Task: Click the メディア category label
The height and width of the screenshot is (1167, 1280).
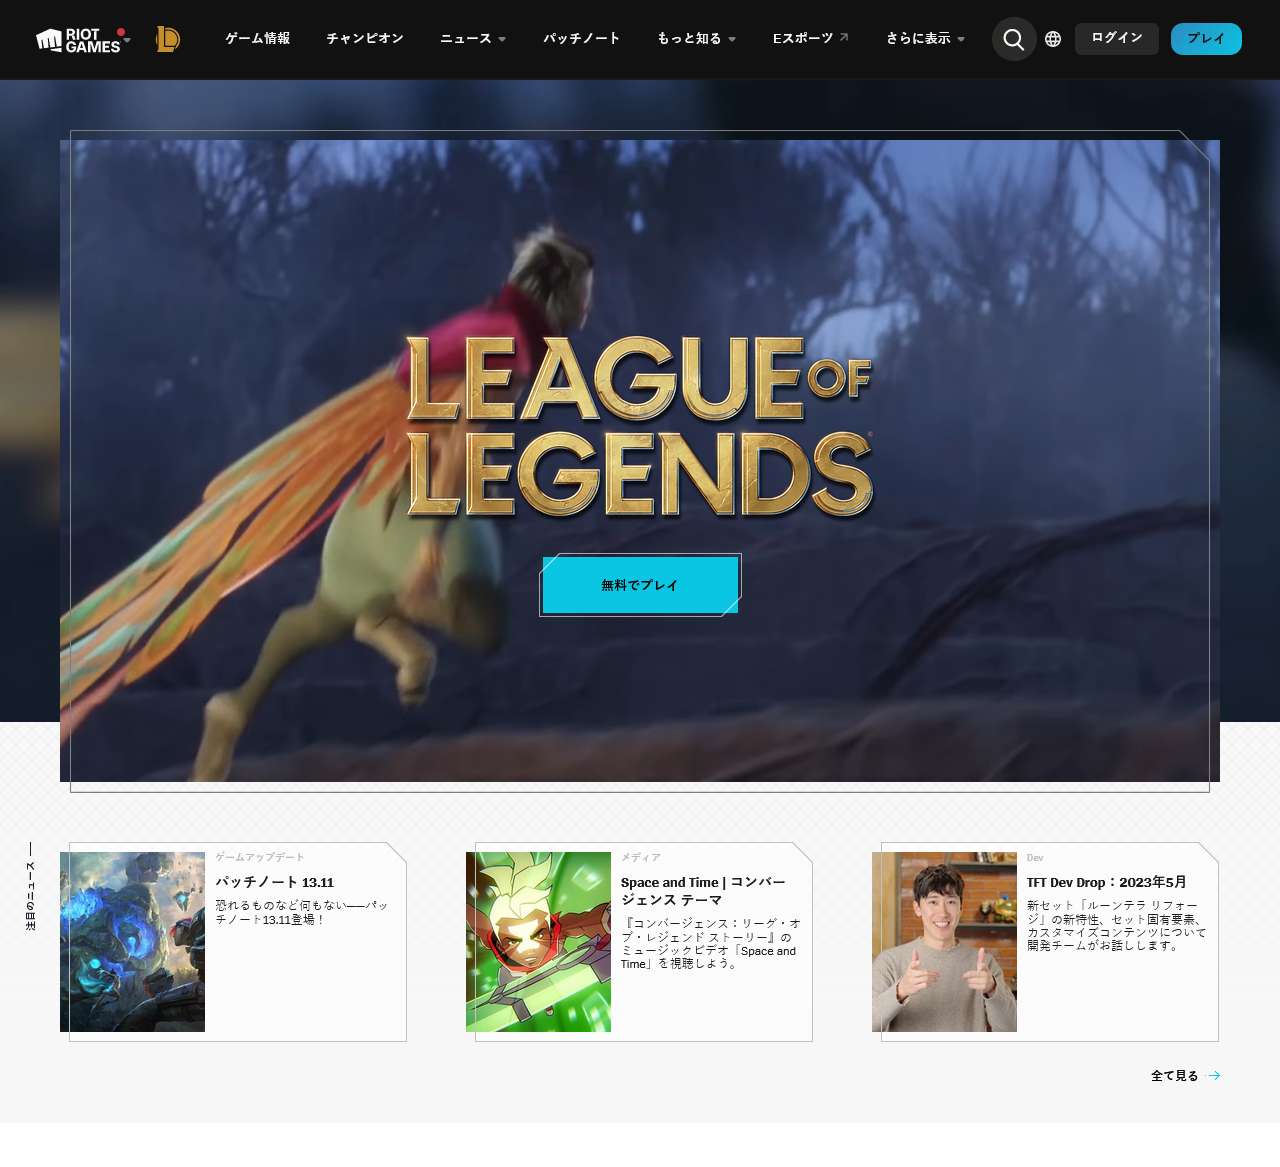Action: (x=641, y=857)
